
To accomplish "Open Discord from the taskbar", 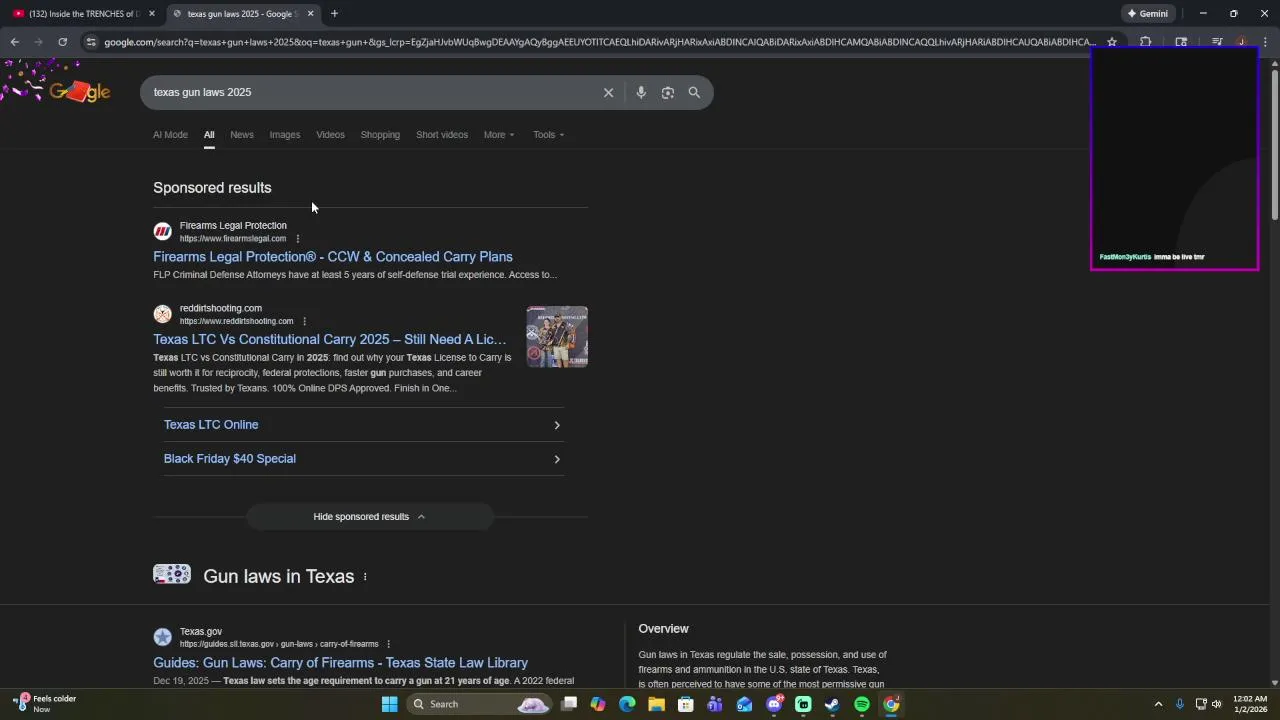I will [774, 704].
